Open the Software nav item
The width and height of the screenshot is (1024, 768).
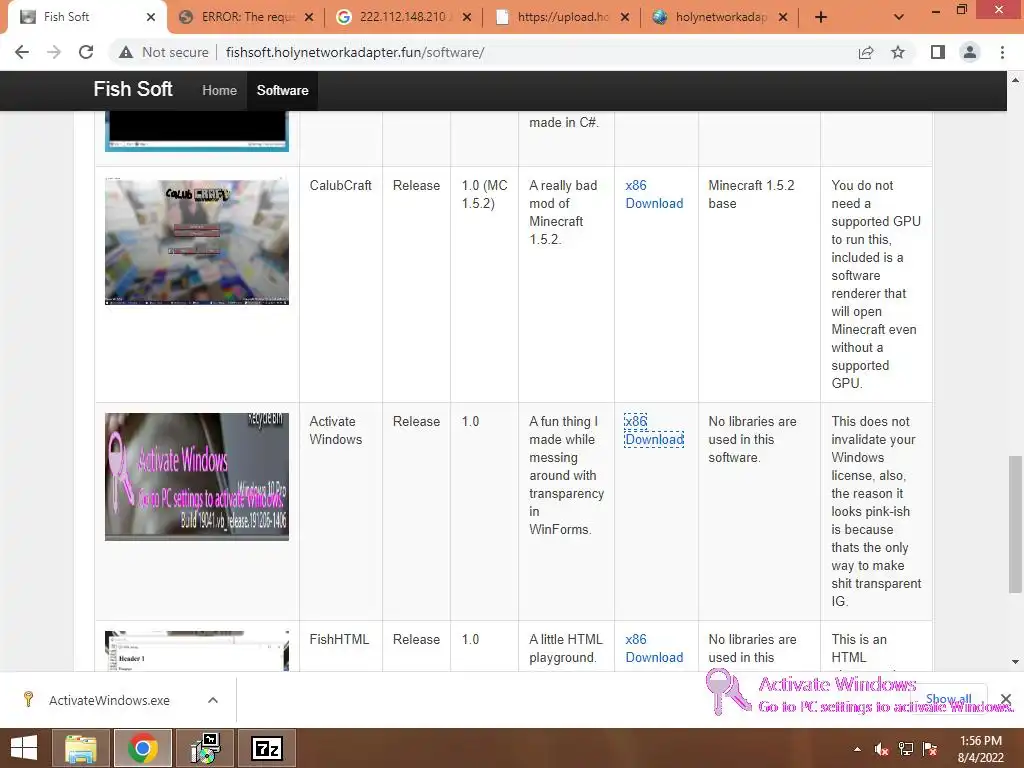(x=282, y=91)
